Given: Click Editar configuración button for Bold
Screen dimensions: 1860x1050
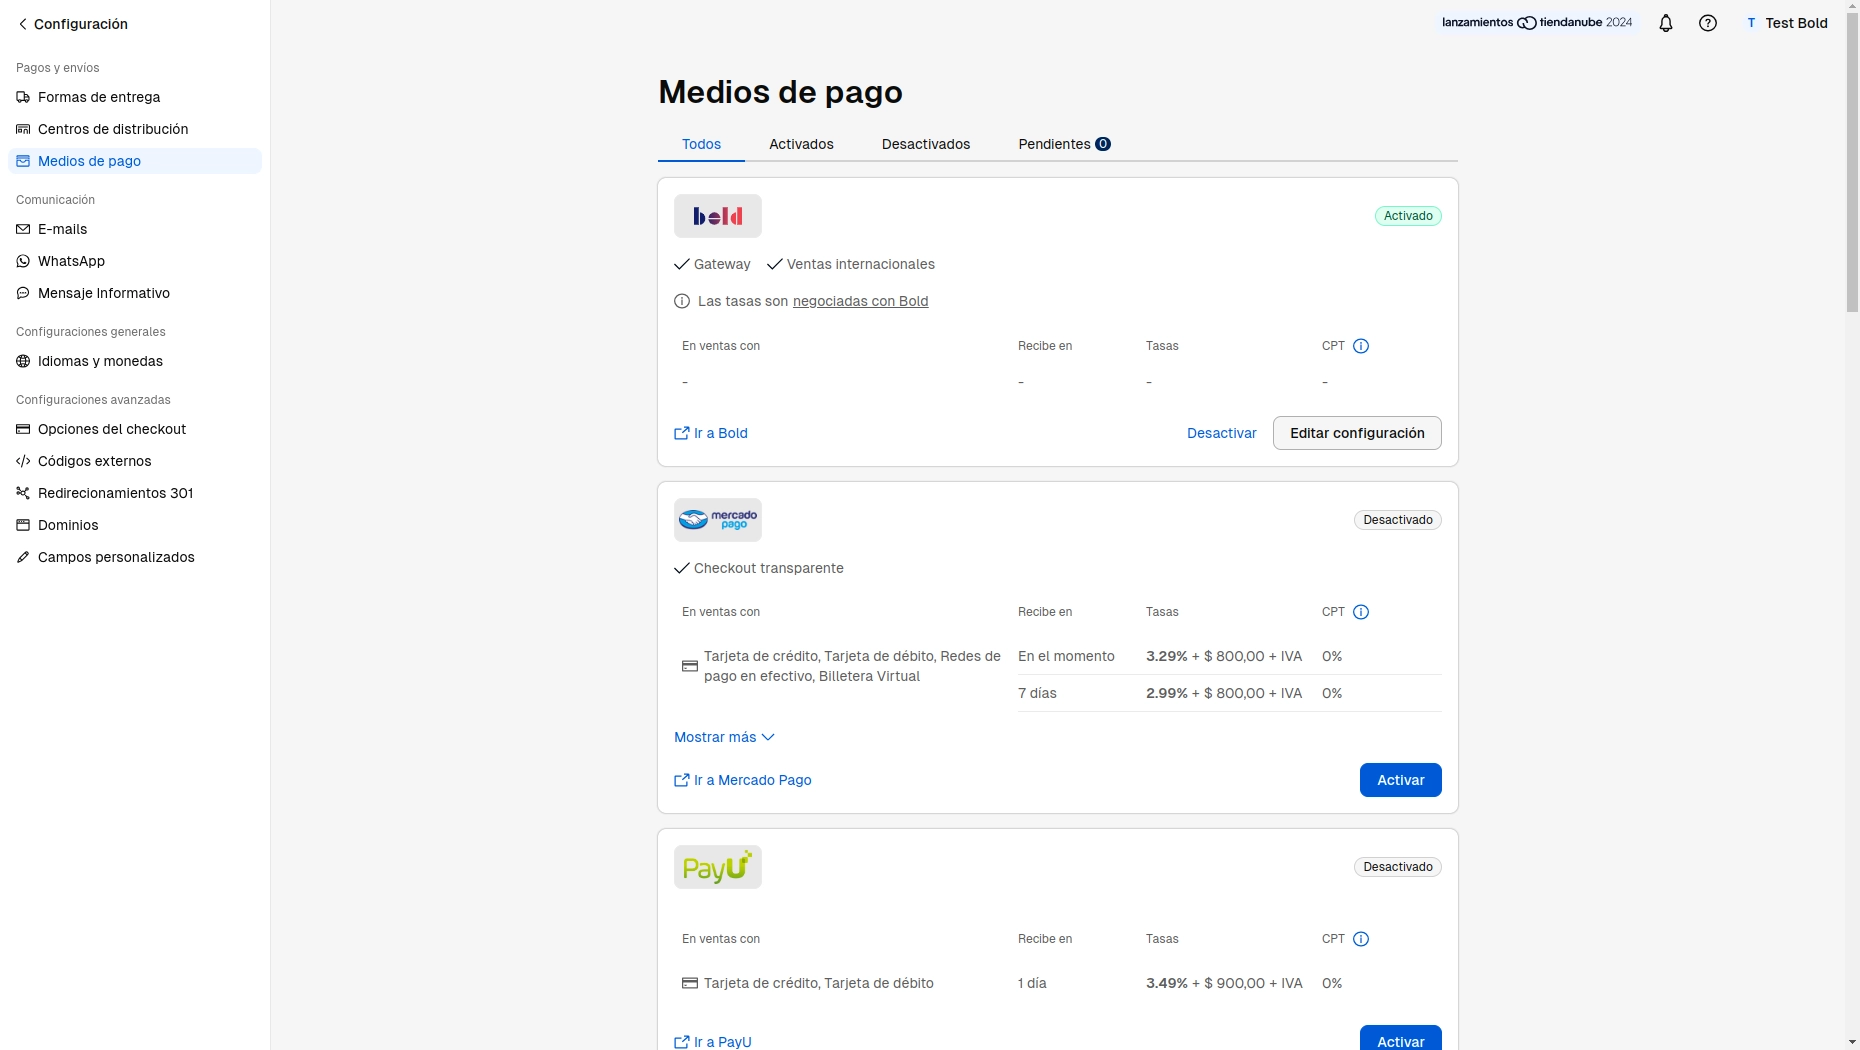Looking at the screenshot, I should [x=1356, y=433].
